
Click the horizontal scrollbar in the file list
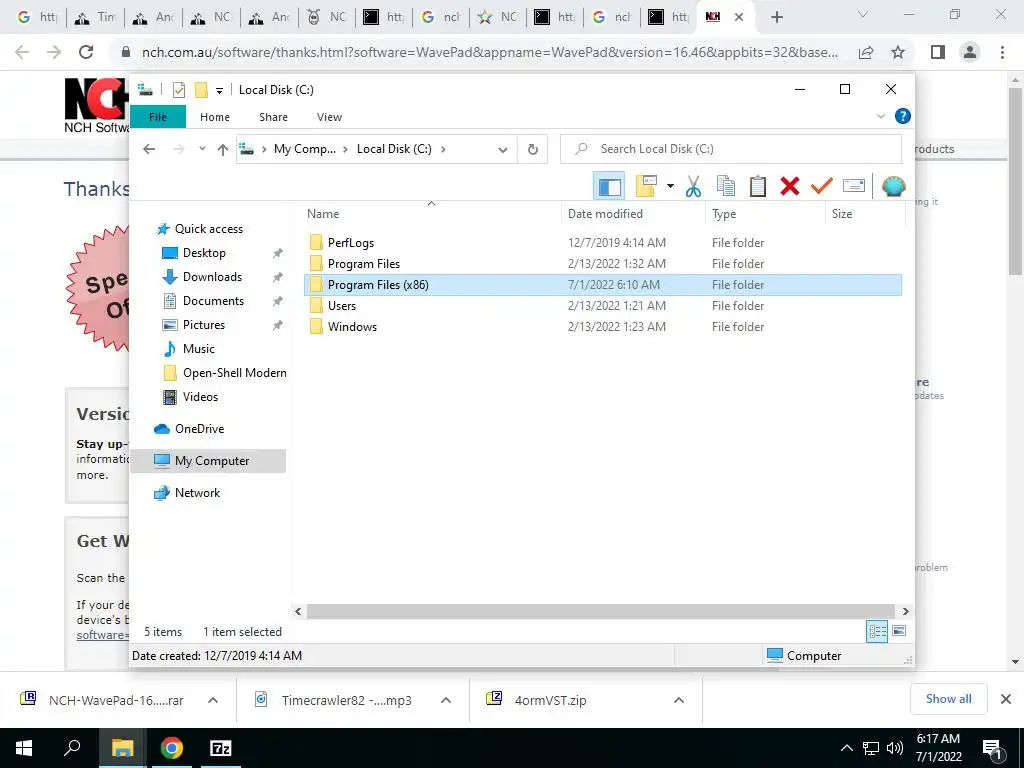600,611
